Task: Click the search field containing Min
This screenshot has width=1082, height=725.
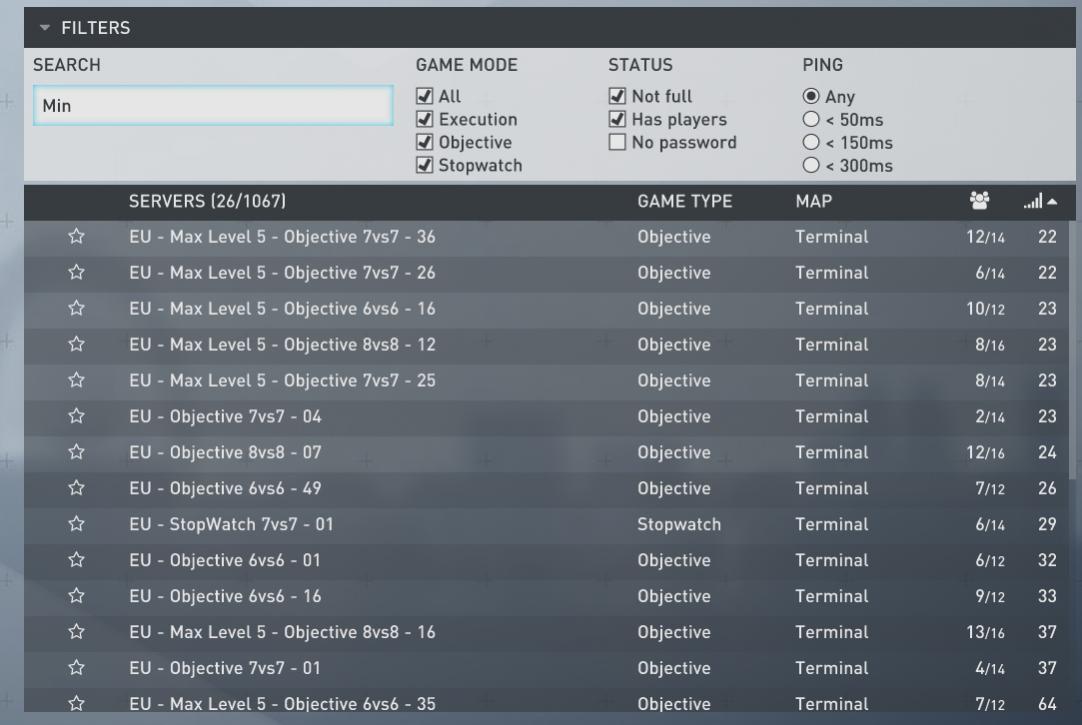Action: click(x=210, y=105)
